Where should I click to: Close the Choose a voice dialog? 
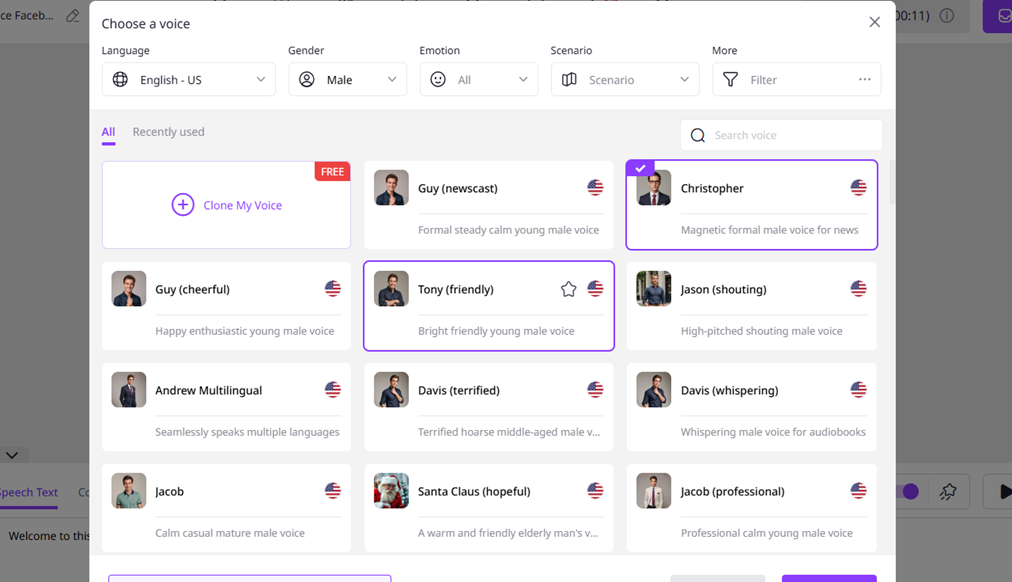(x=874, y=22)
